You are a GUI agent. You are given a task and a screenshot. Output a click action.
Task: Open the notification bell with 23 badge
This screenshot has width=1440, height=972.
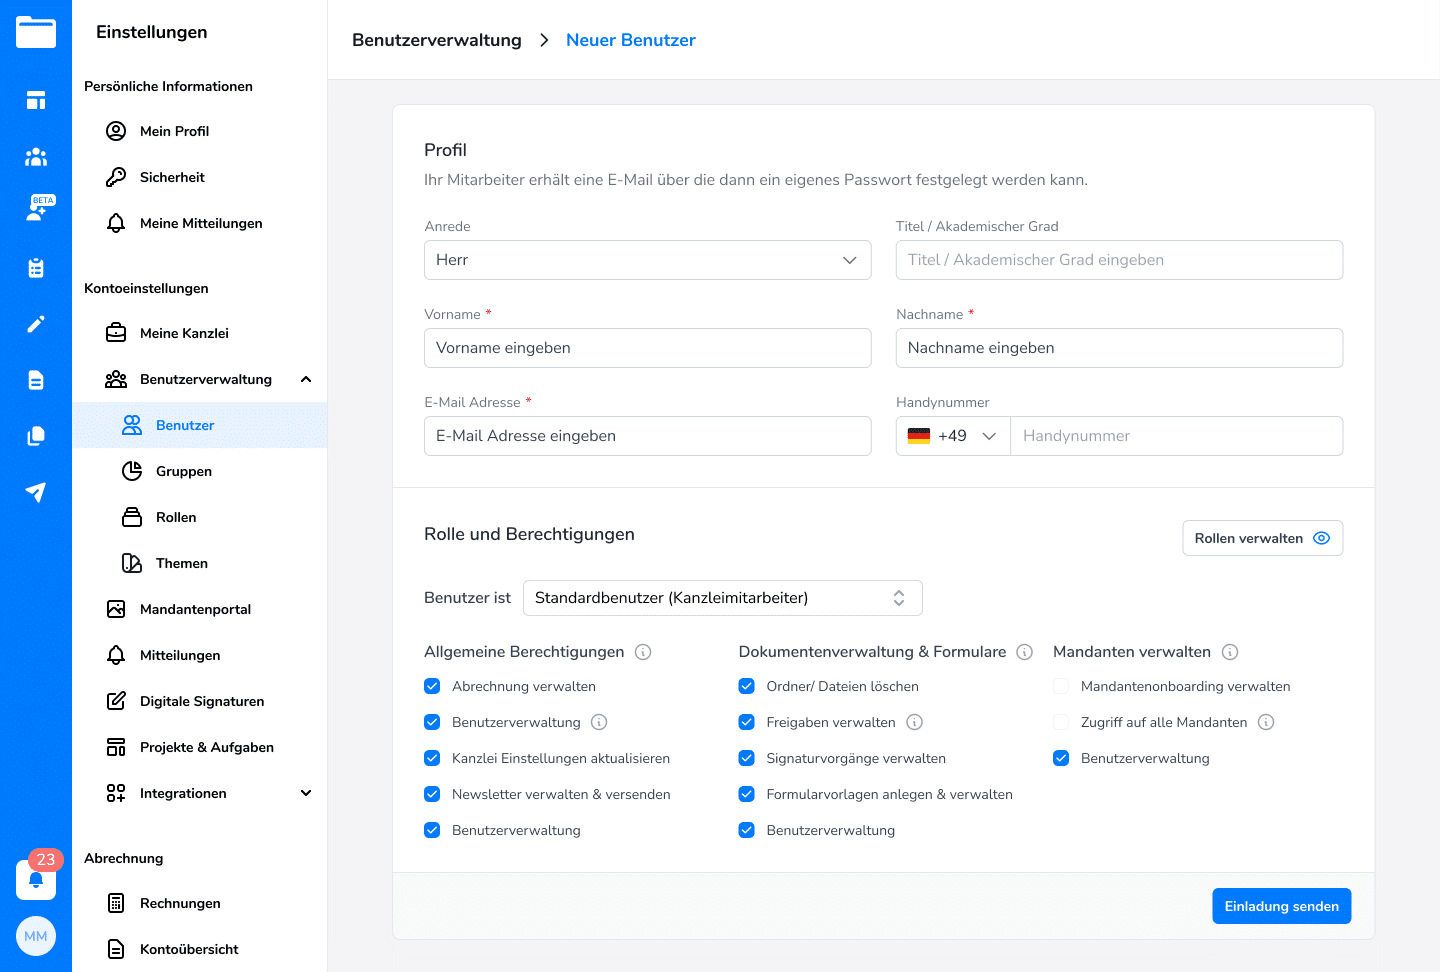[36, 879]
